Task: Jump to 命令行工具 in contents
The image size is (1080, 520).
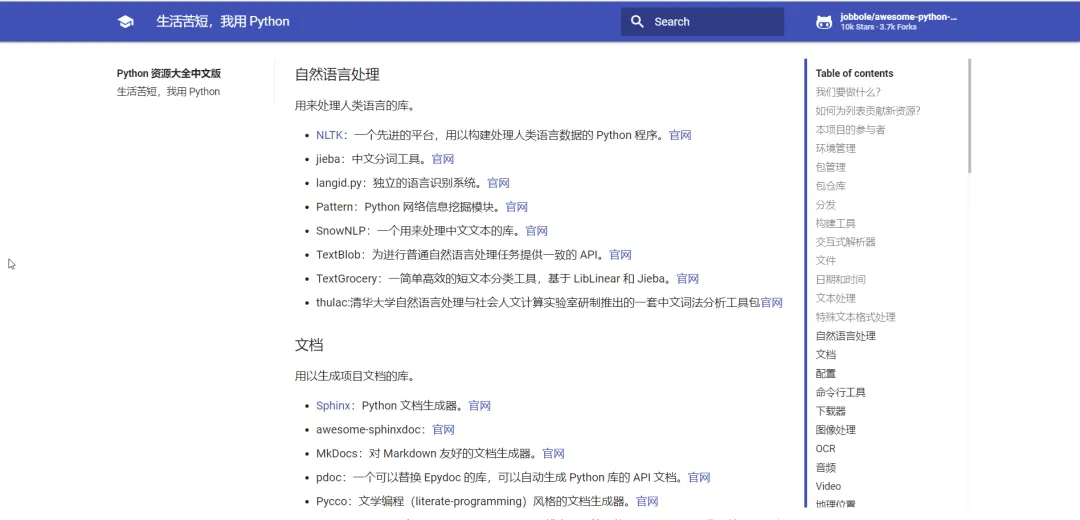Action: (x=840, y=393)
